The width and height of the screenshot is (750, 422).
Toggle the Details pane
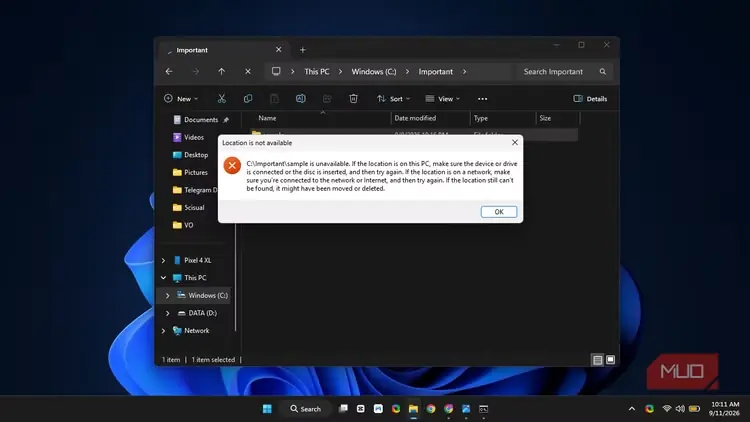(x=590, y=99)
